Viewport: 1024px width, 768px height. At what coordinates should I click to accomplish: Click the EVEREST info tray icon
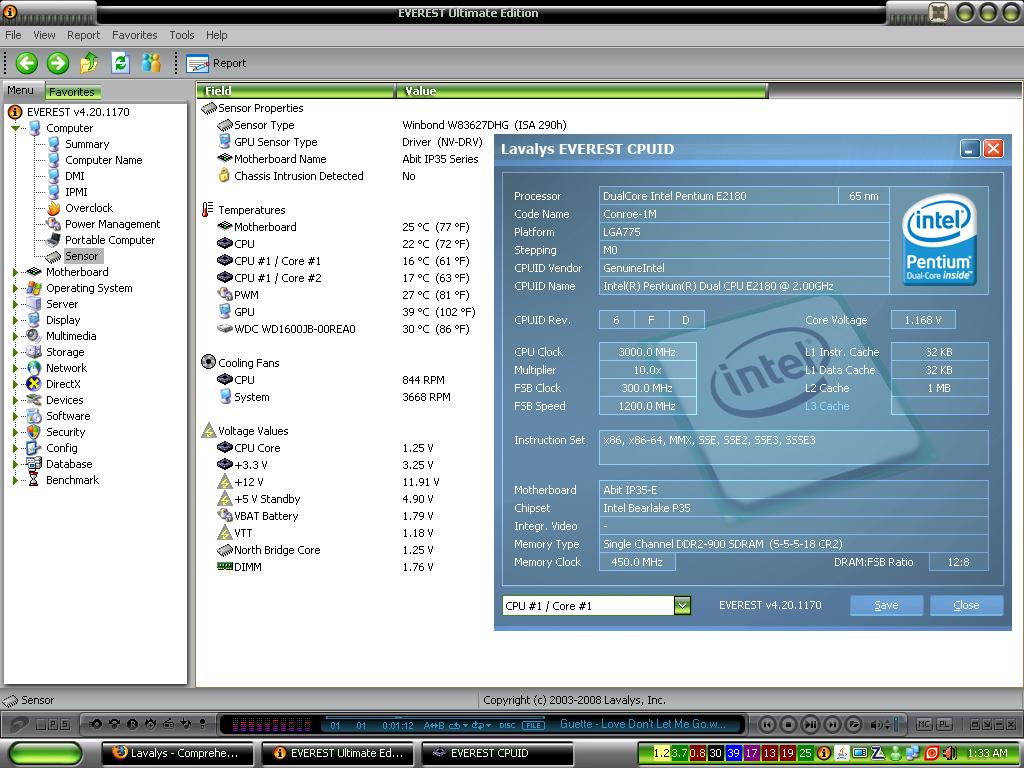[x=824, y=753]
